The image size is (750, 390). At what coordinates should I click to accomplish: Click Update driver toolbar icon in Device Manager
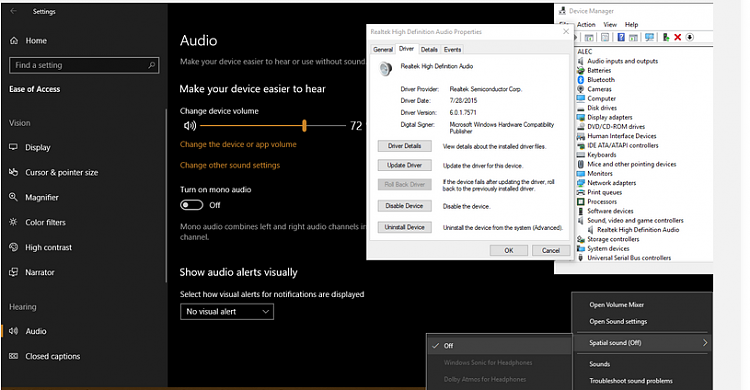[x=665, y=37]
